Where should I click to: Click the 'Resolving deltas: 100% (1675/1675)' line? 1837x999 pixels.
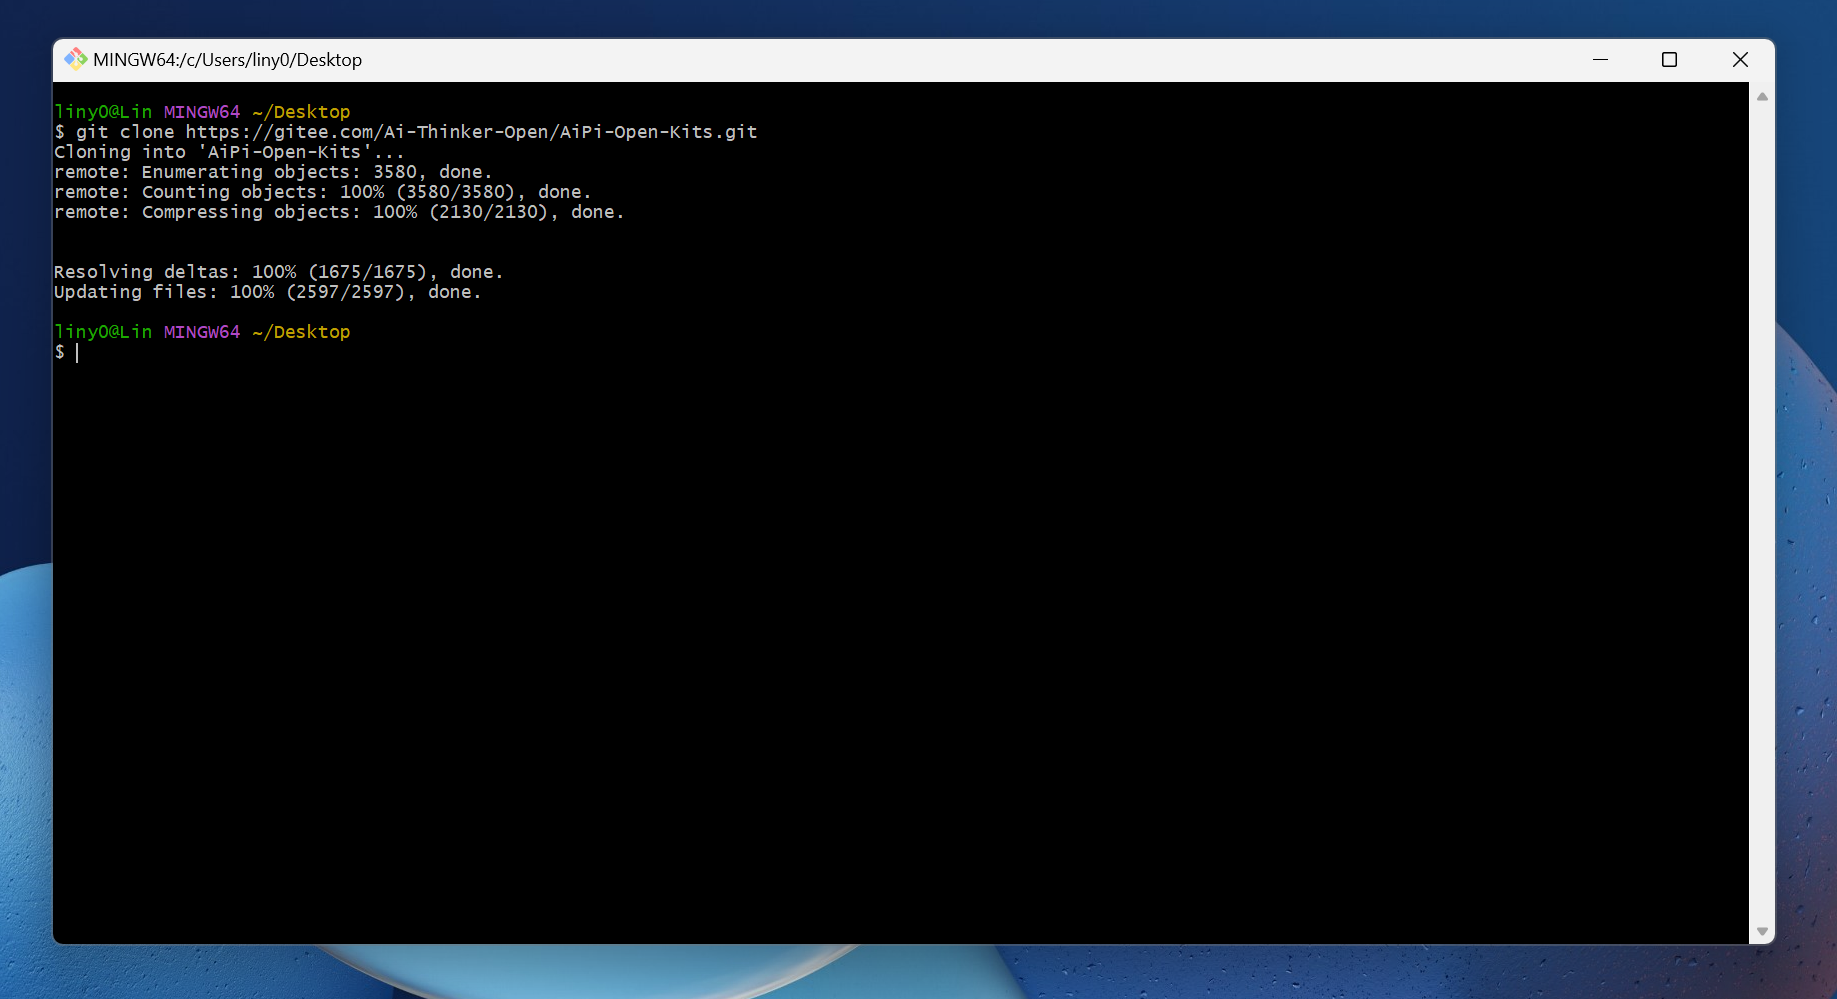click(278, 272)
